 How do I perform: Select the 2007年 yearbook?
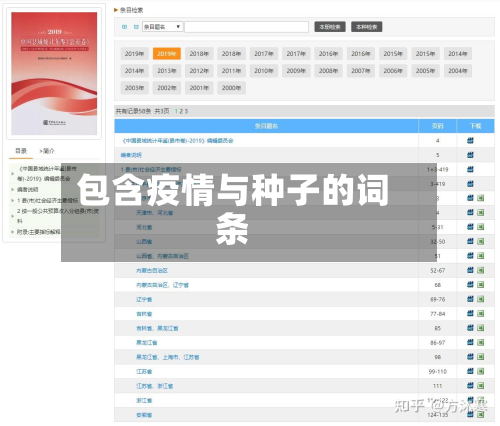click(361, 71)
